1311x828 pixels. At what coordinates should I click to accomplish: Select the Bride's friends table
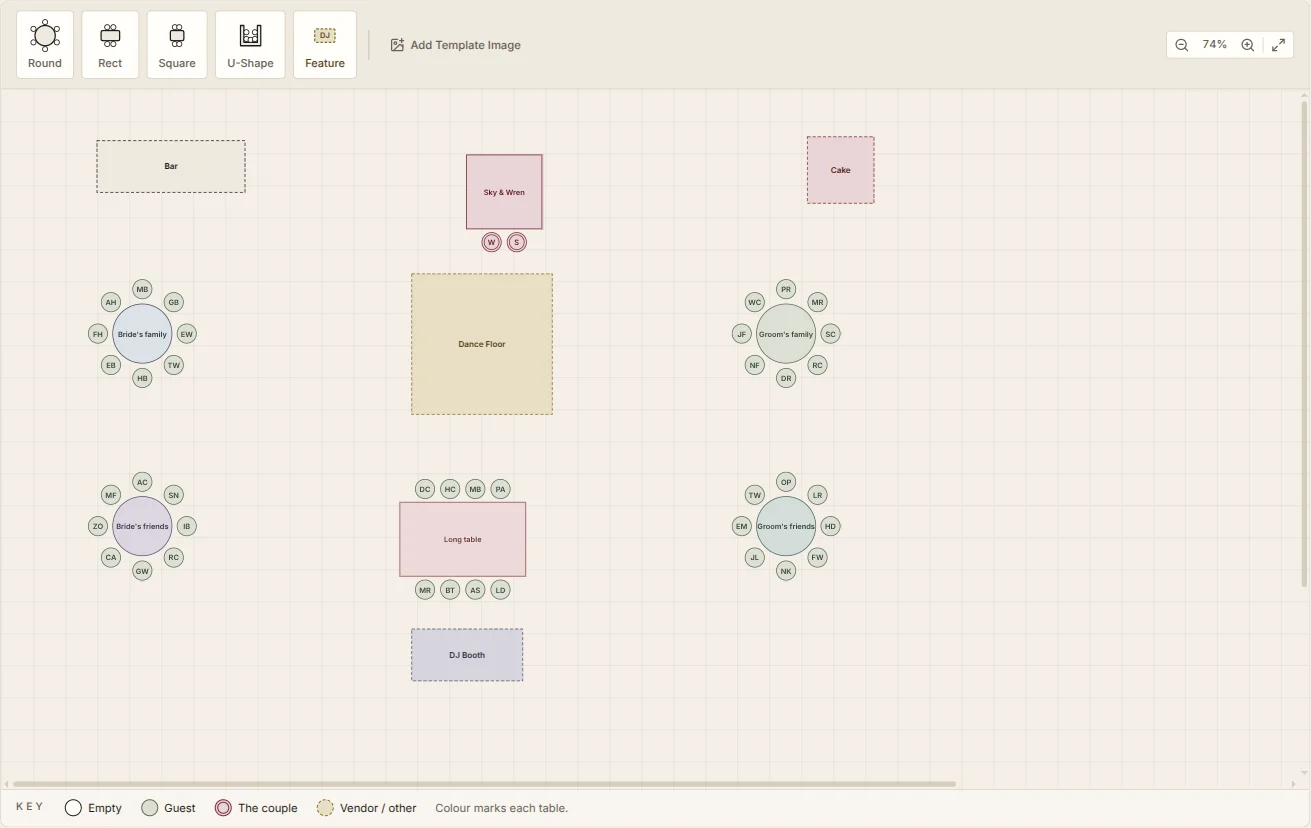tap(142, 526)
